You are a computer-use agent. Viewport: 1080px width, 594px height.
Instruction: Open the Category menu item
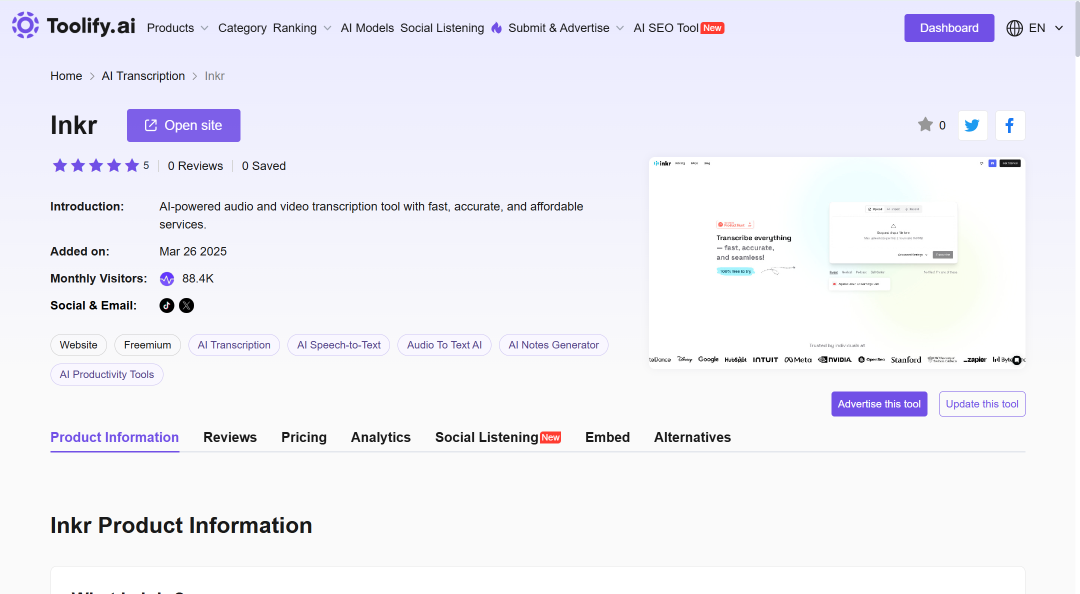(242, 28)
